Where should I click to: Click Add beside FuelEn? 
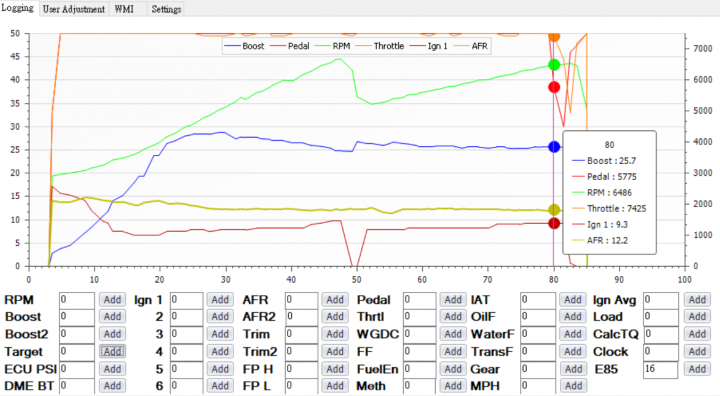(453, 369)
